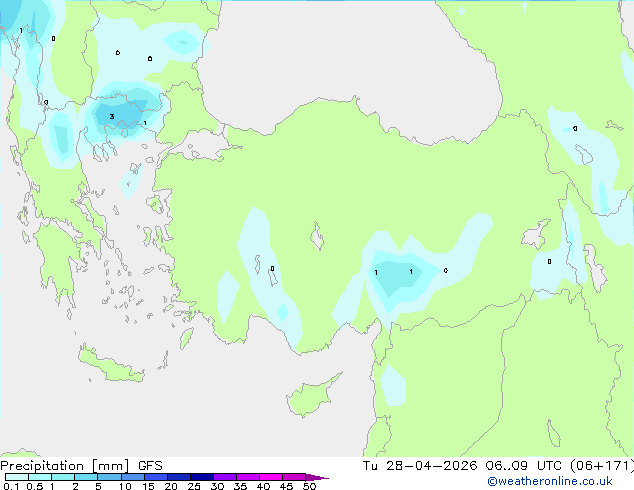Click the "35" legend scale label
634x490 pixels.
coord(240,486)
